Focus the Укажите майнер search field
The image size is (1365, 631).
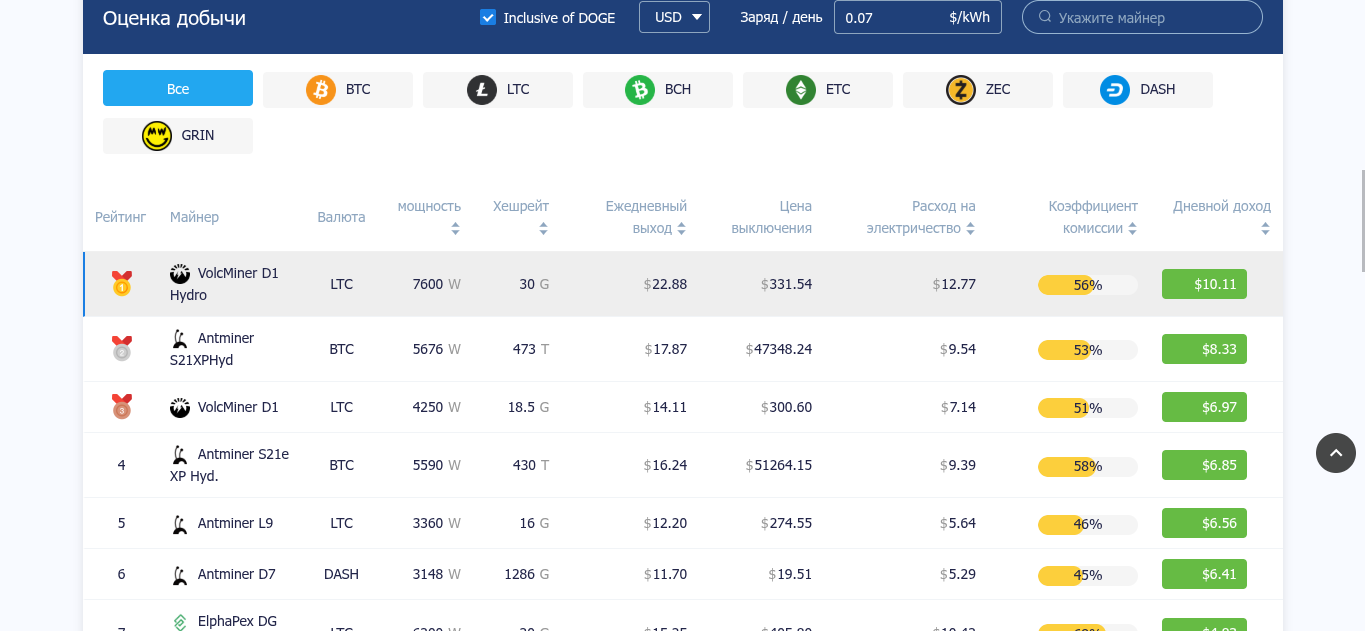[1150, 17]
